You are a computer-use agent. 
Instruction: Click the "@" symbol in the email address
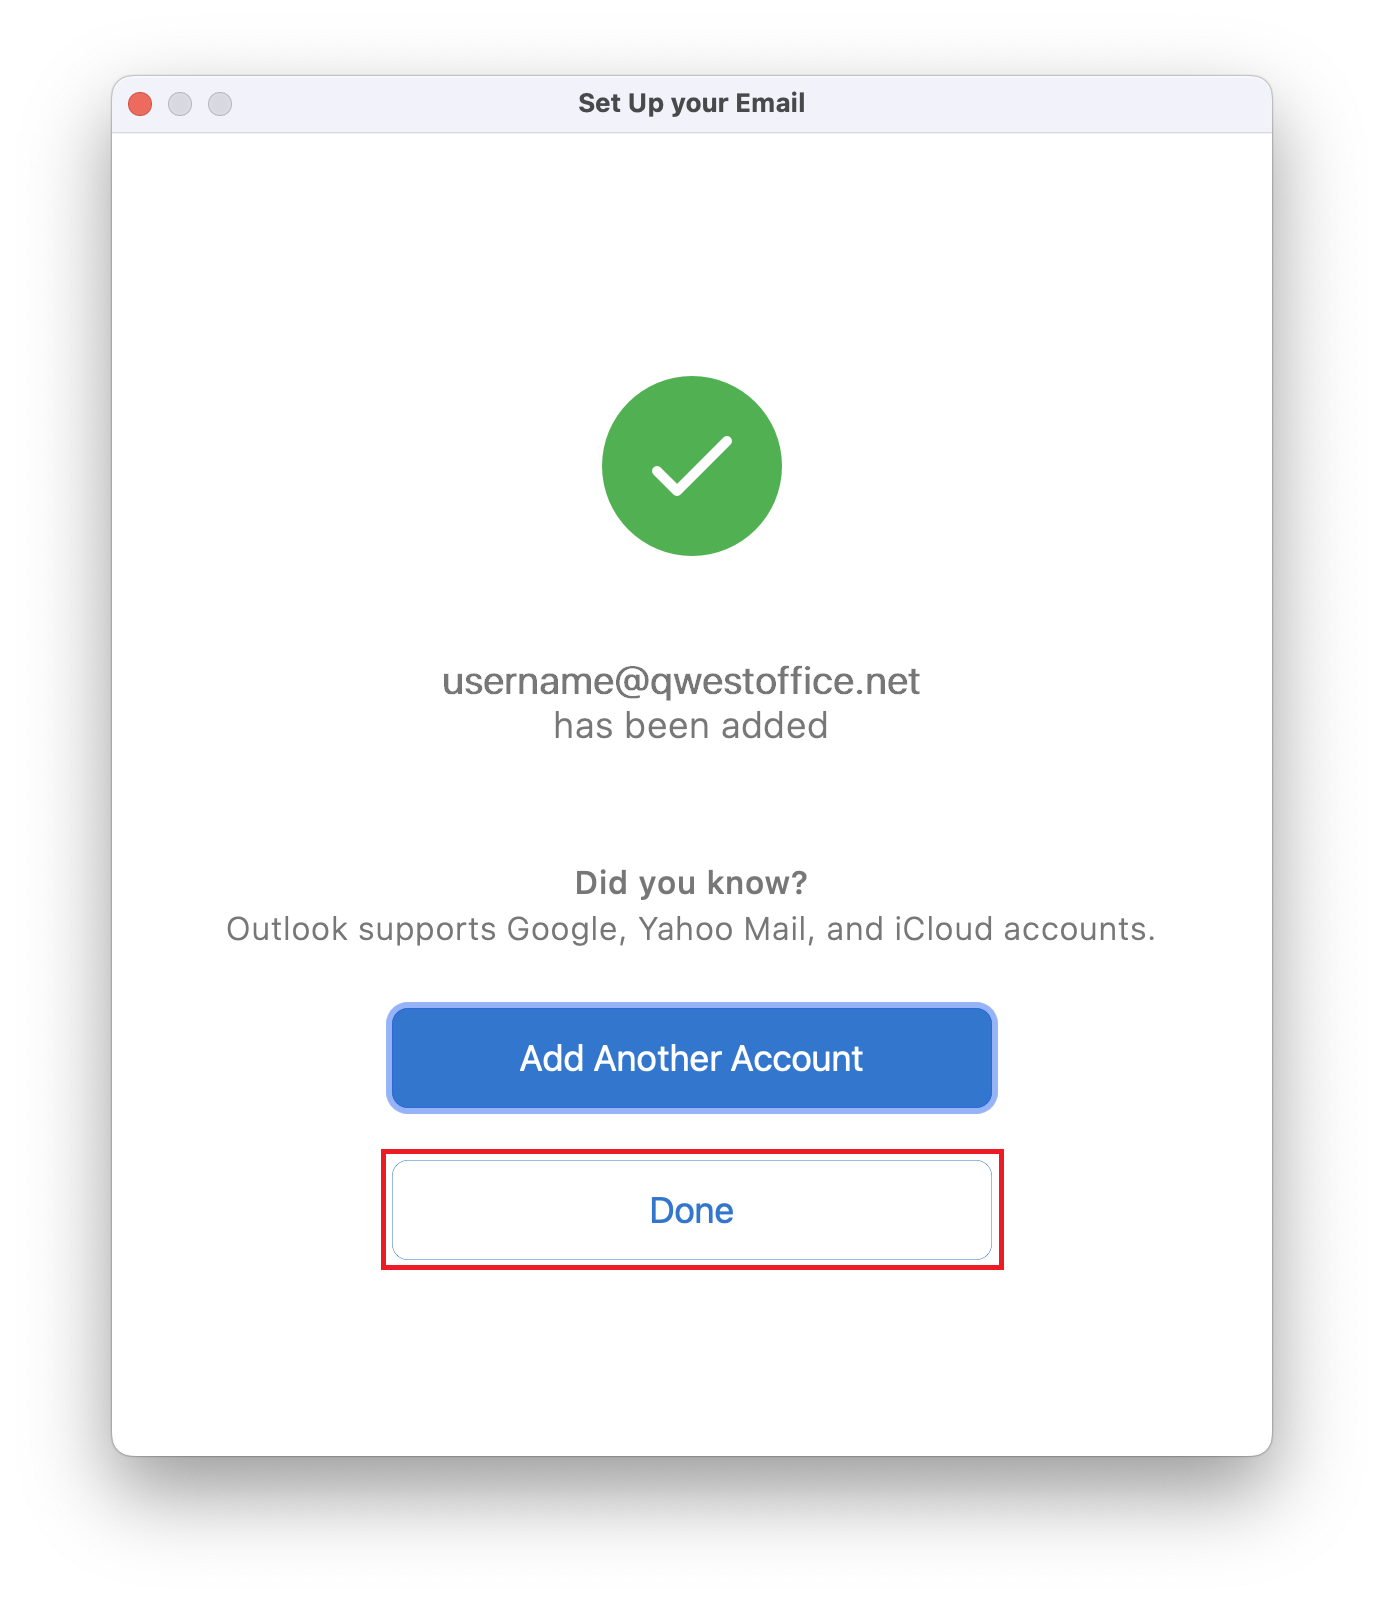point(632,681)
